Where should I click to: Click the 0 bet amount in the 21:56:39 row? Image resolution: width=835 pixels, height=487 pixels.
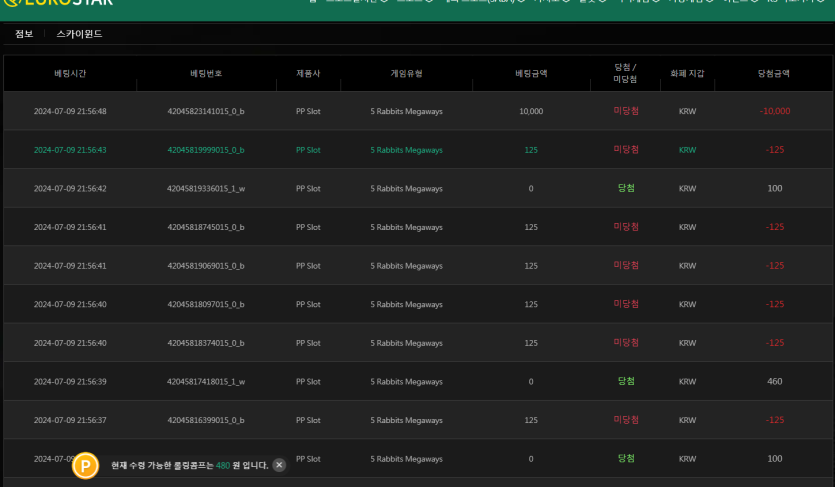[x=531, y=382]
